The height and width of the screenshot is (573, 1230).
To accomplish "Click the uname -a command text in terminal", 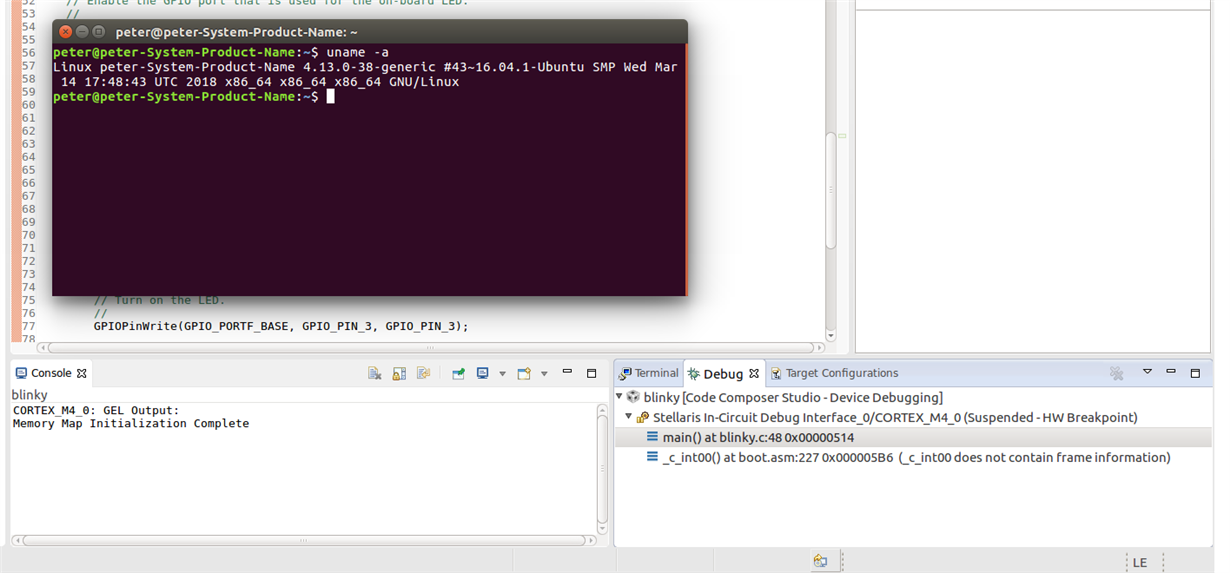I will coord(359,52).
